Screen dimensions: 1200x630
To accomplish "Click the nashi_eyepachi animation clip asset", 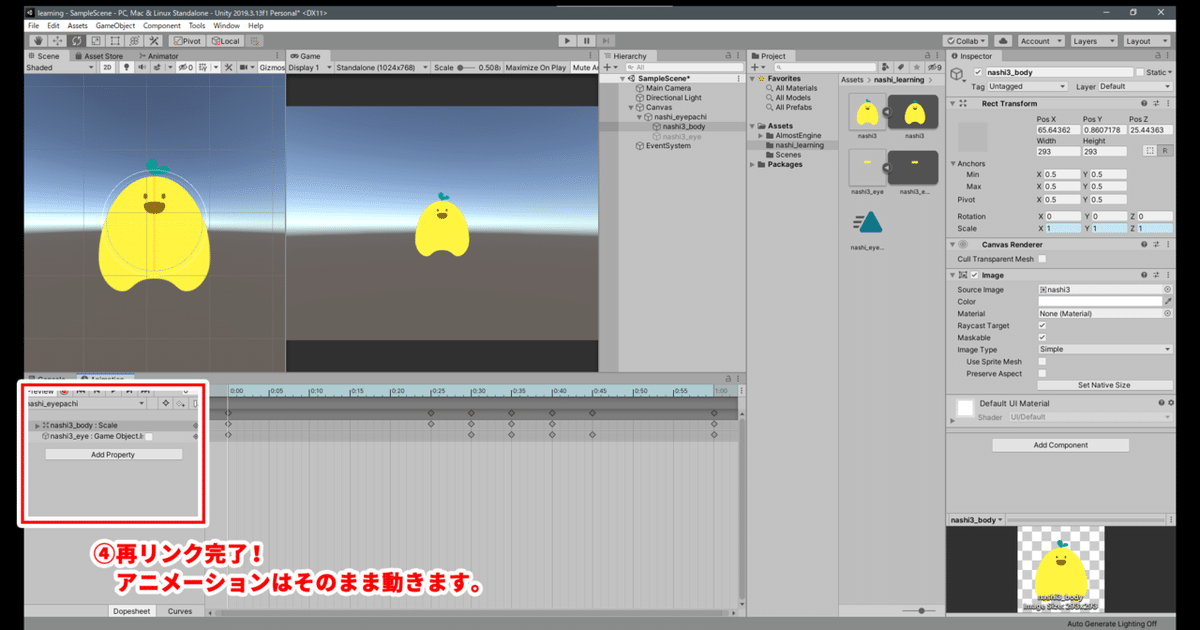I will pyautogui.click(x=867, y=226).
